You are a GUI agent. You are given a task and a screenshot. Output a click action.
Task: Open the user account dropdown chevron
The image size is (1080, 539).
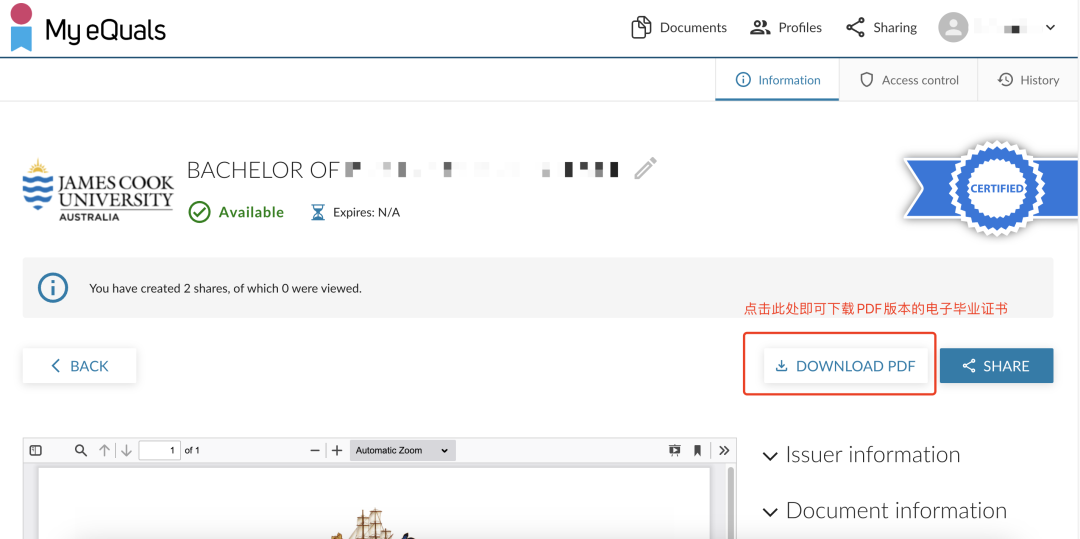[1050, 28]
